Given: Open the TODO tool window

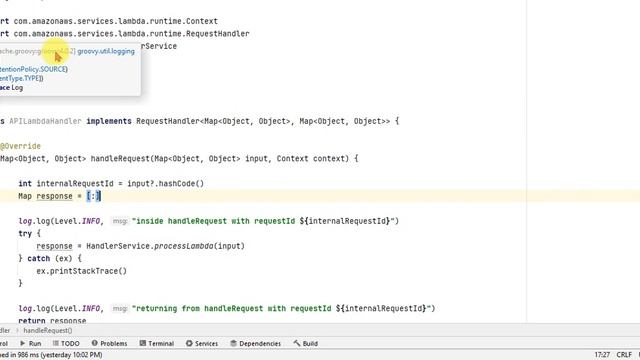Looking at the screenshot, I should [x=66, y=344].
